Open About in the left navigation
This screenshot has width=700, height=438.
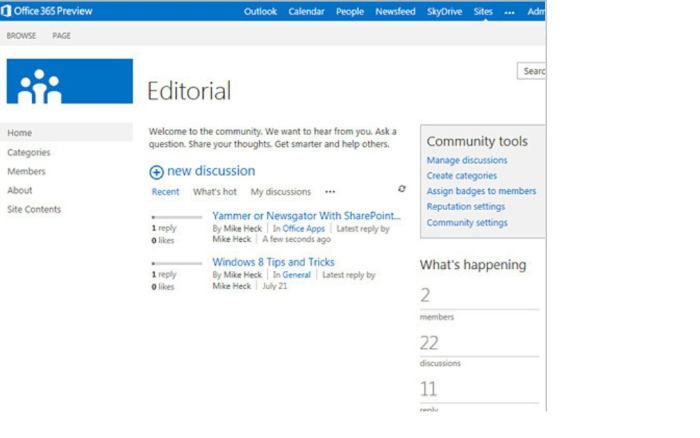point(20,190)
